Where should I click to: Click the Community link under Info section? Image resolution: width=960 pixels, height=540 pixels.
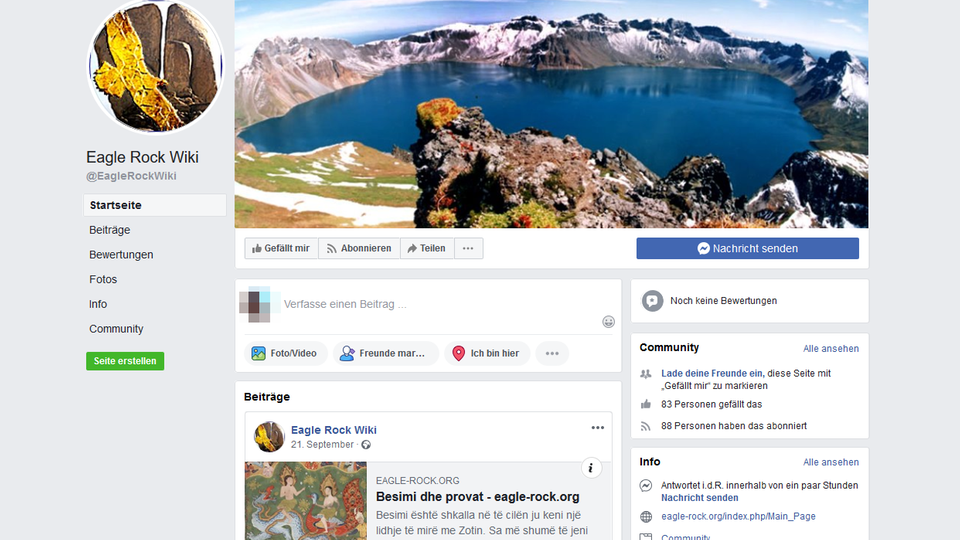click(x=686, y=537)
